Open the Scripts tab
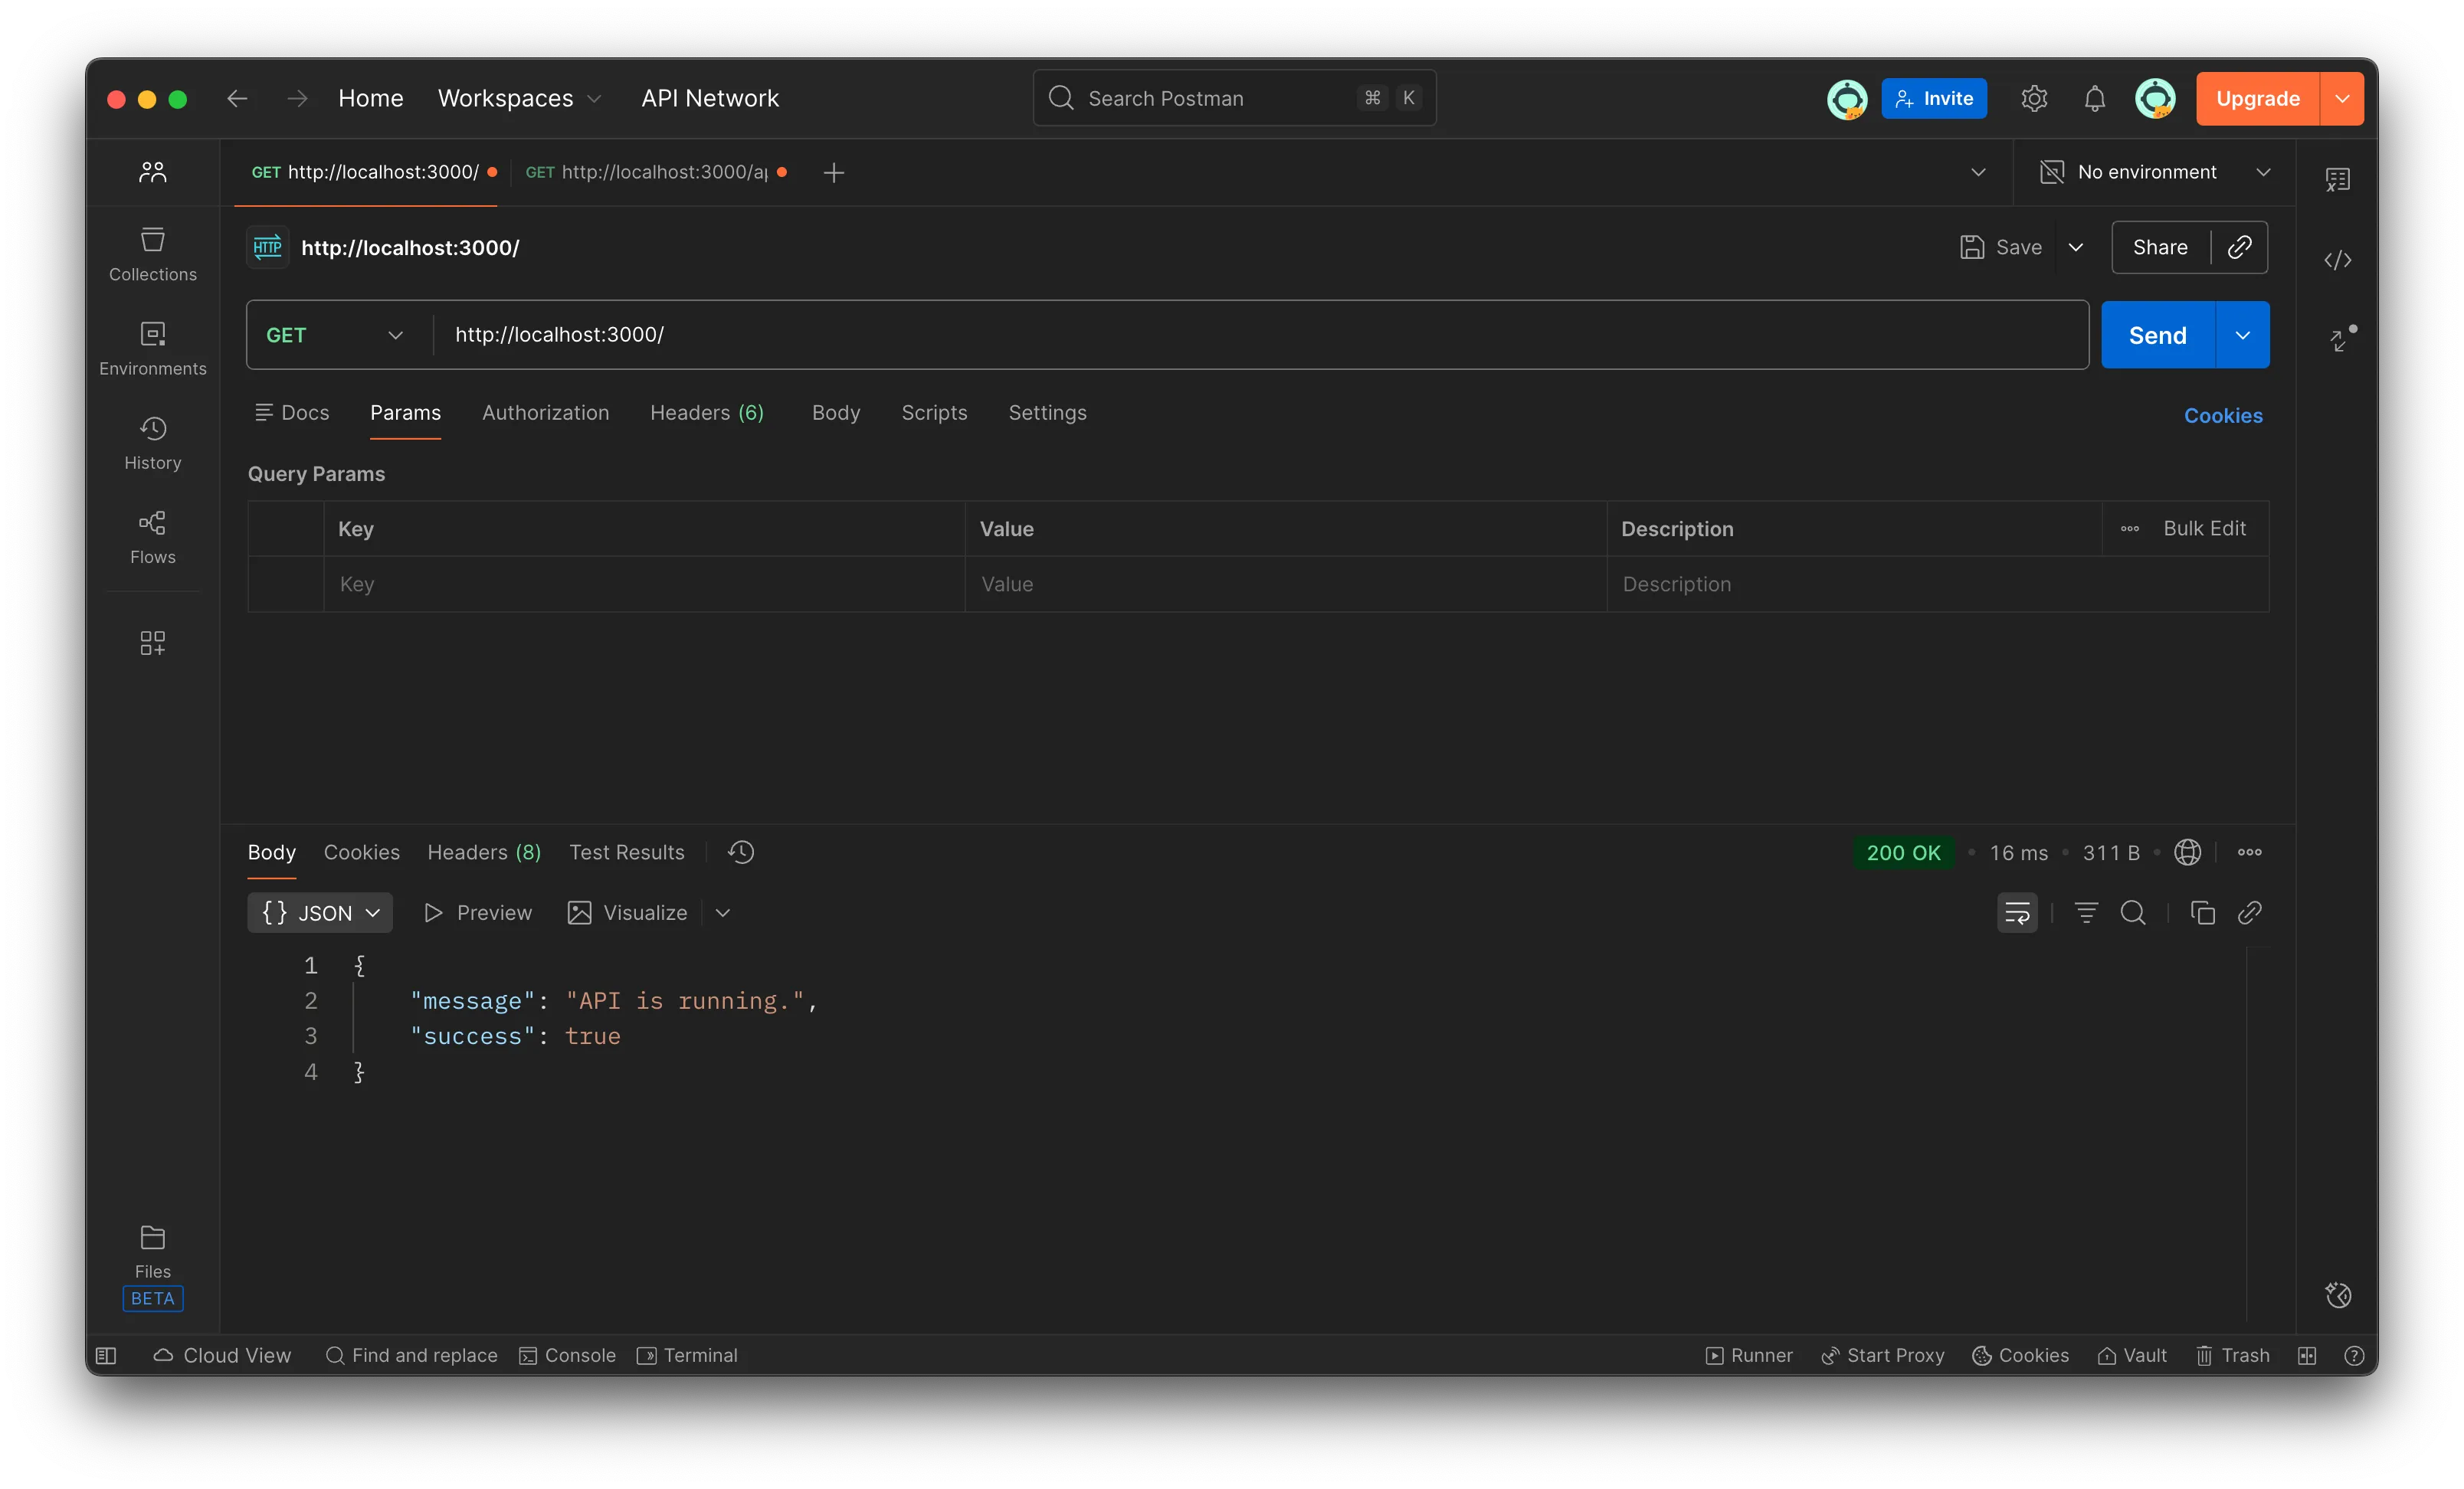The height and width of the screenshot is (1489, 2464). pos(934,412)
